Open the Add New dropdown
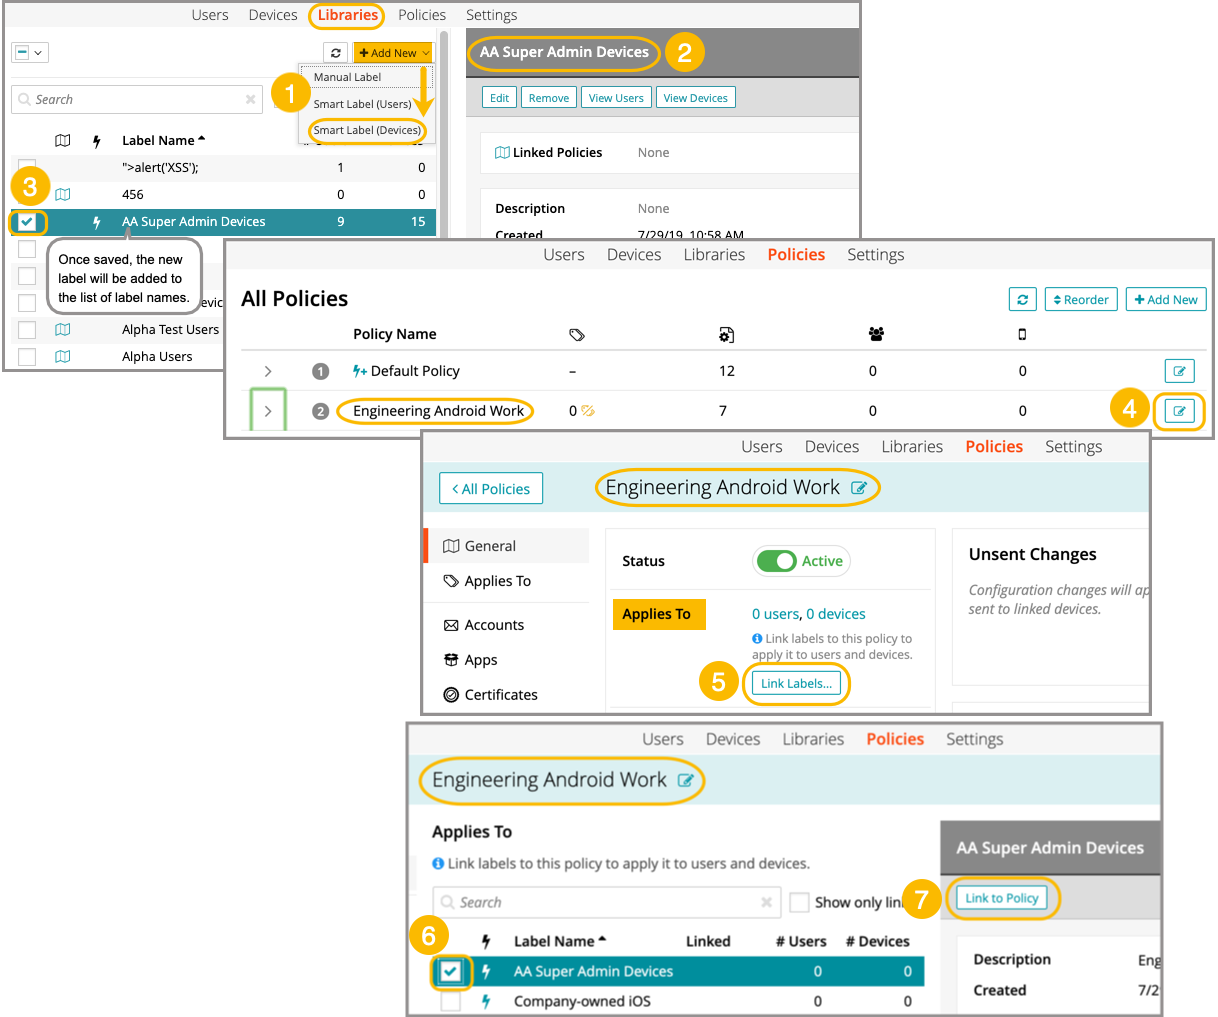1218x1017 pixels. [x=394, y=53]
